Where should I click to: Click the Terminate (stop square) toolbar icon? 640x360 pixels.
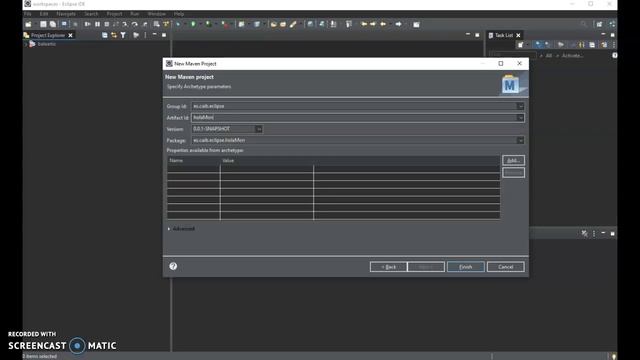pyautogui.click(x=107, y=24)
